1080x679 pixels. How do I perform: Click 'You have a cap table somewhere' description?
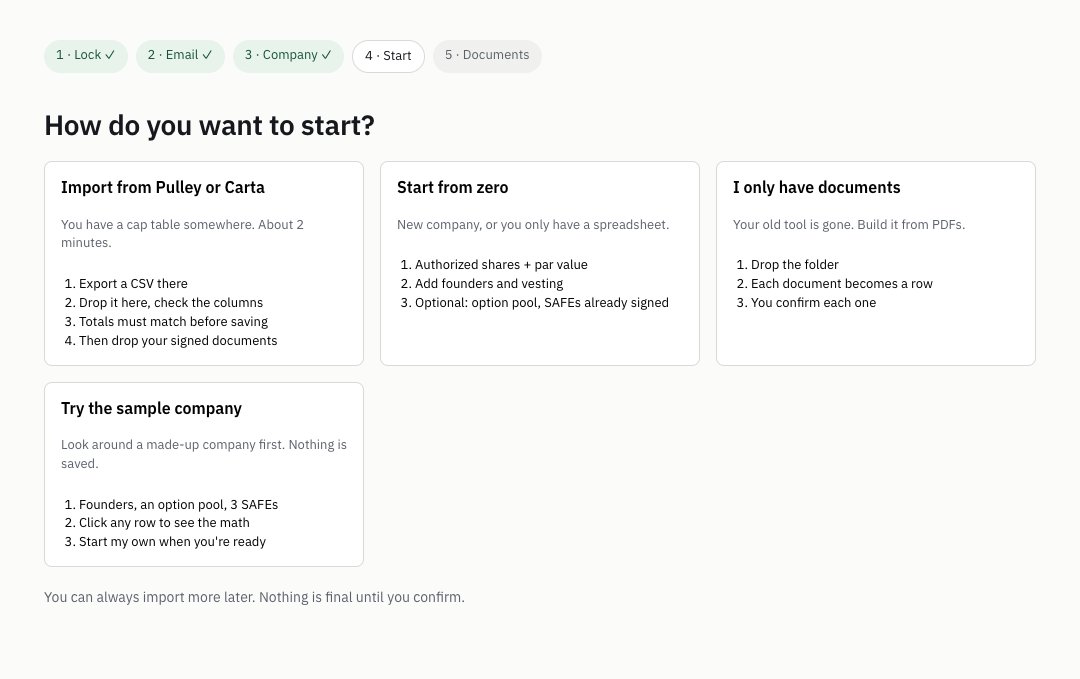pyautogui.click(x=182, y=233)
